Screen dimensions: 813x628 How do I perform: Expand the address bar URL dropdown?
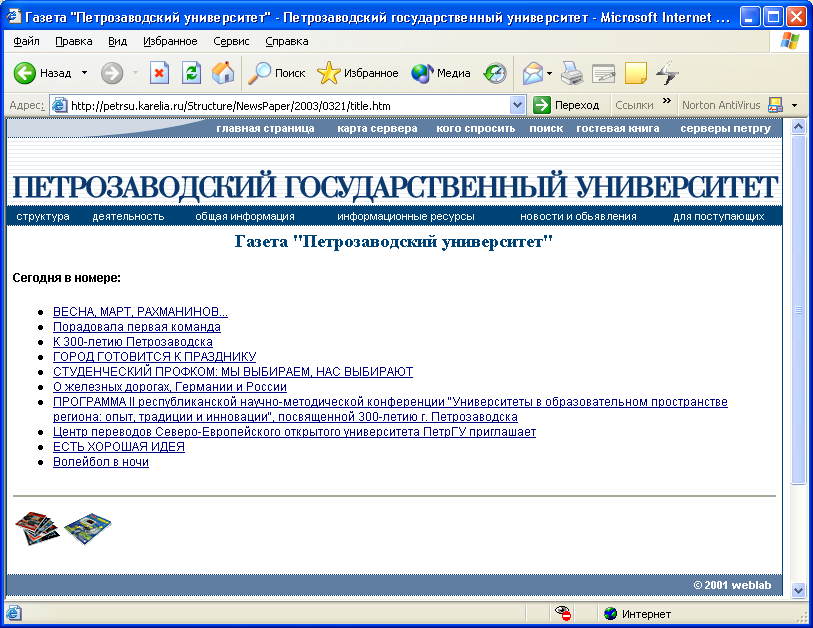tap(517, 105)
